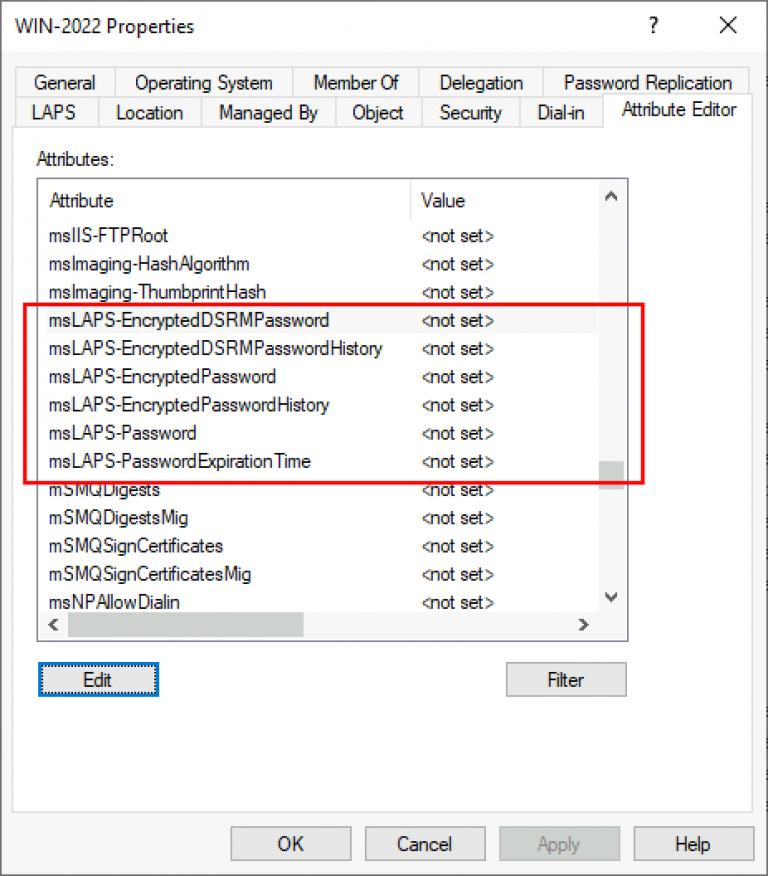768x876 pixels.
Task: Select msLAPS-Password attribute row
Action: coord(123,433)
